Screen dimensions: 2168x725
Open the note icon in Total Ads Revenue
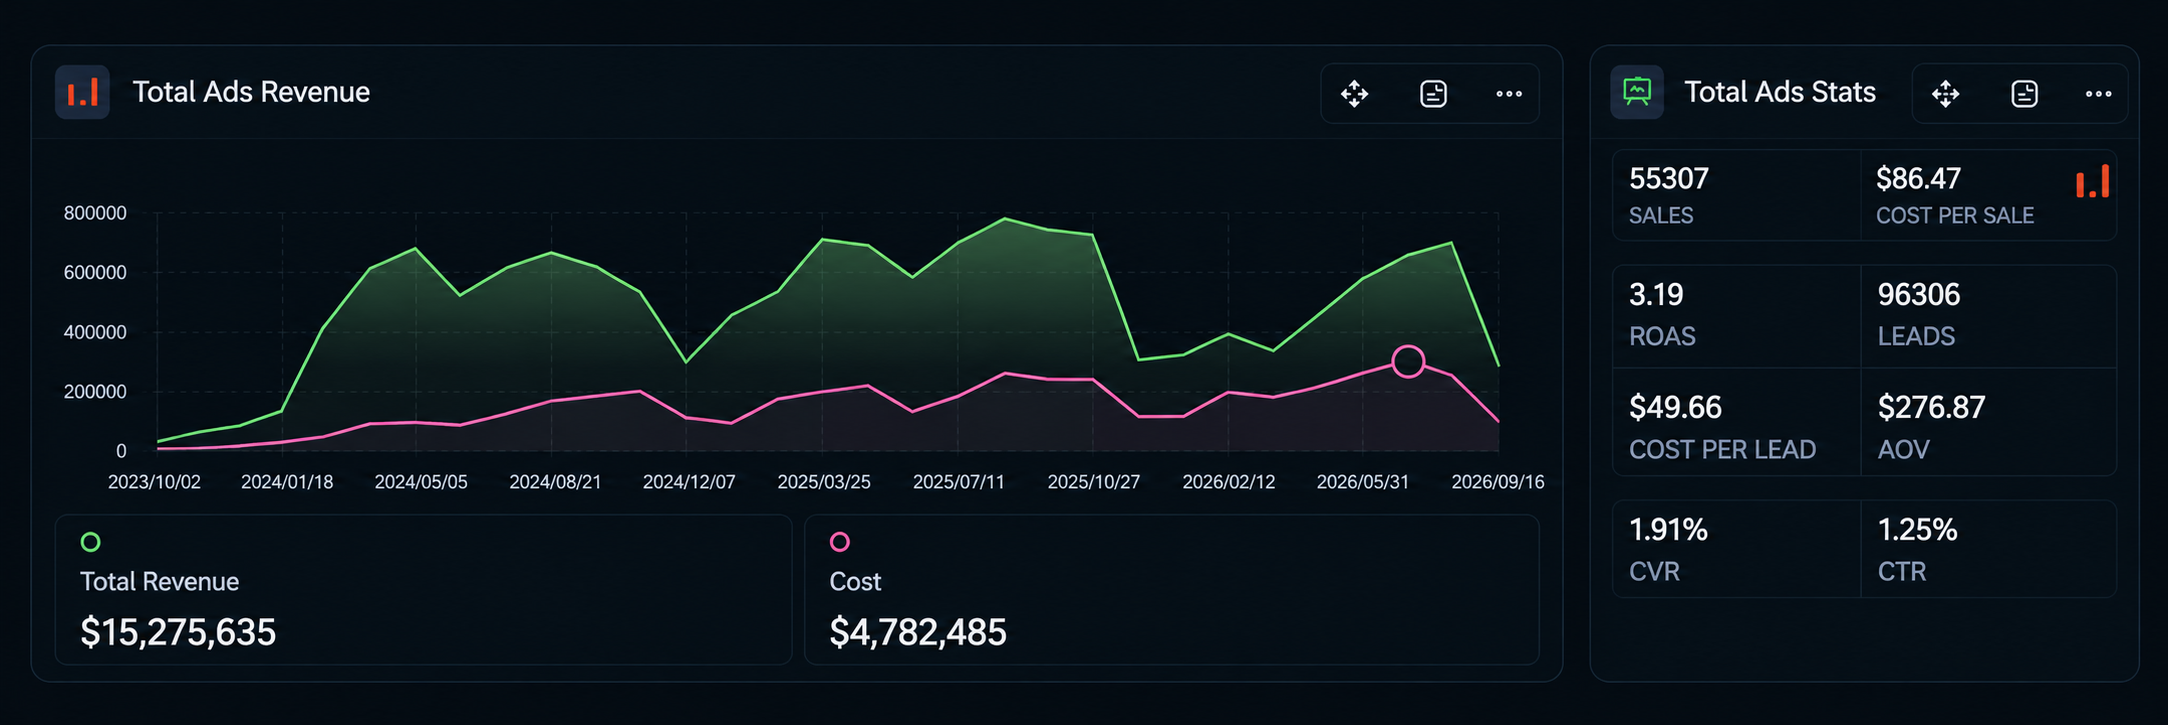click(x=1433, y=94)
